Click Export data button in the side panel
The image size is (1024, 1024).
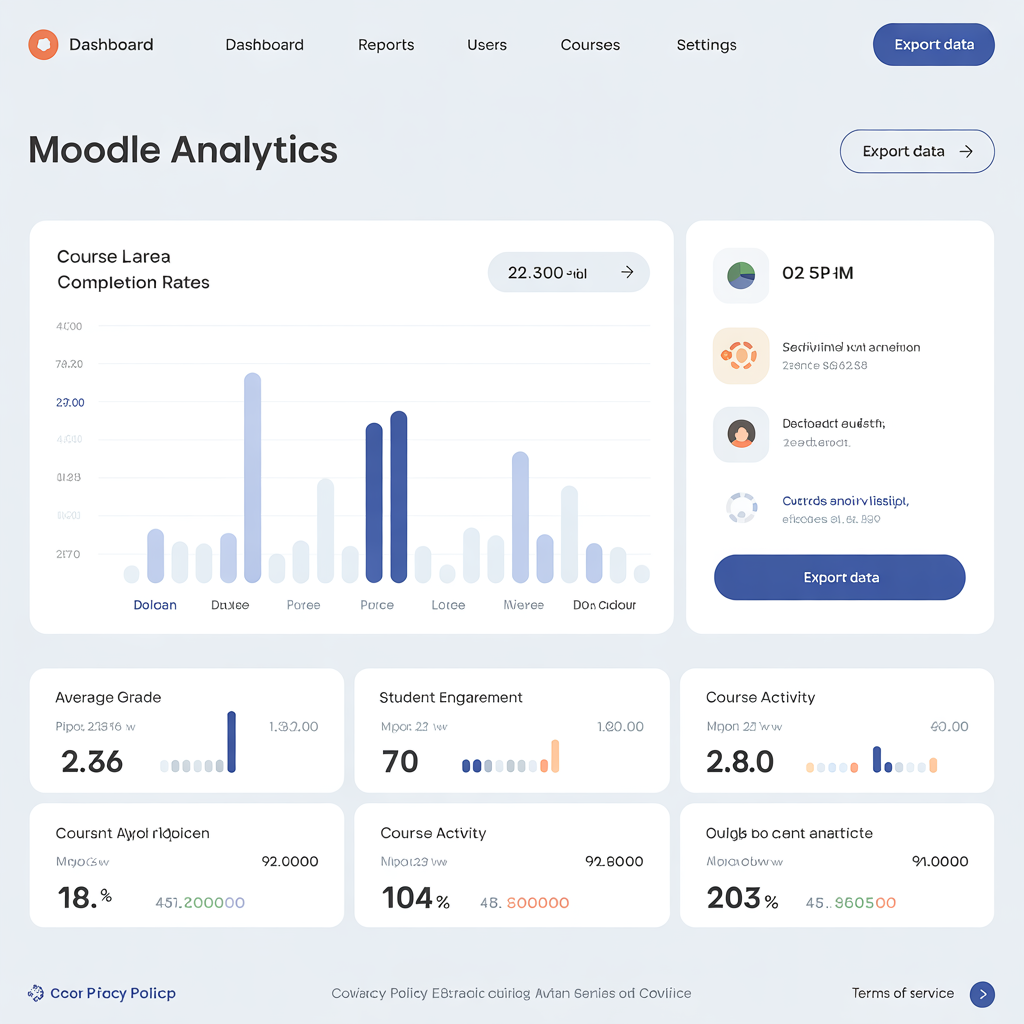pos(839,577)
